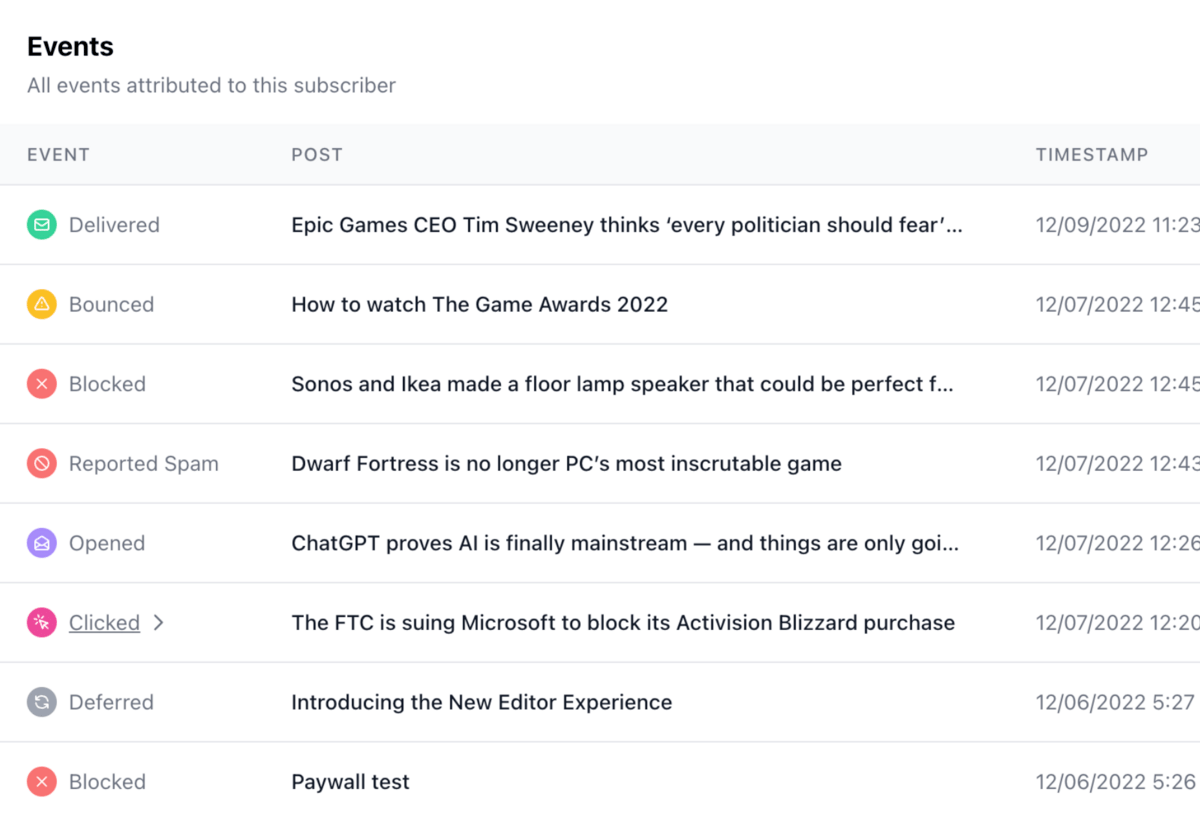The width and height of the screenshot is (1200, 815).
Task: Open the Paywall test post
Action: coord(350,782)
